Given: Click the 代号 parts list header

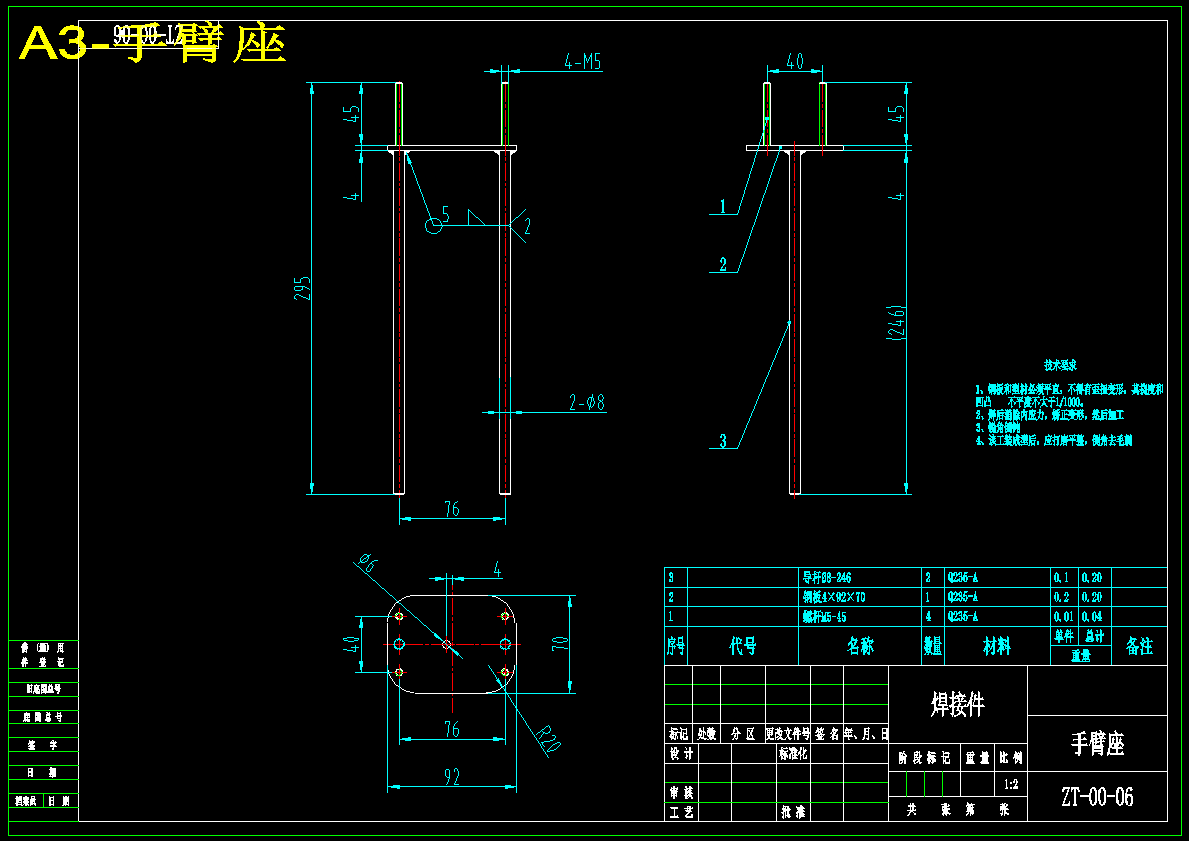Looking at the screenshot, I should point(742,646).
